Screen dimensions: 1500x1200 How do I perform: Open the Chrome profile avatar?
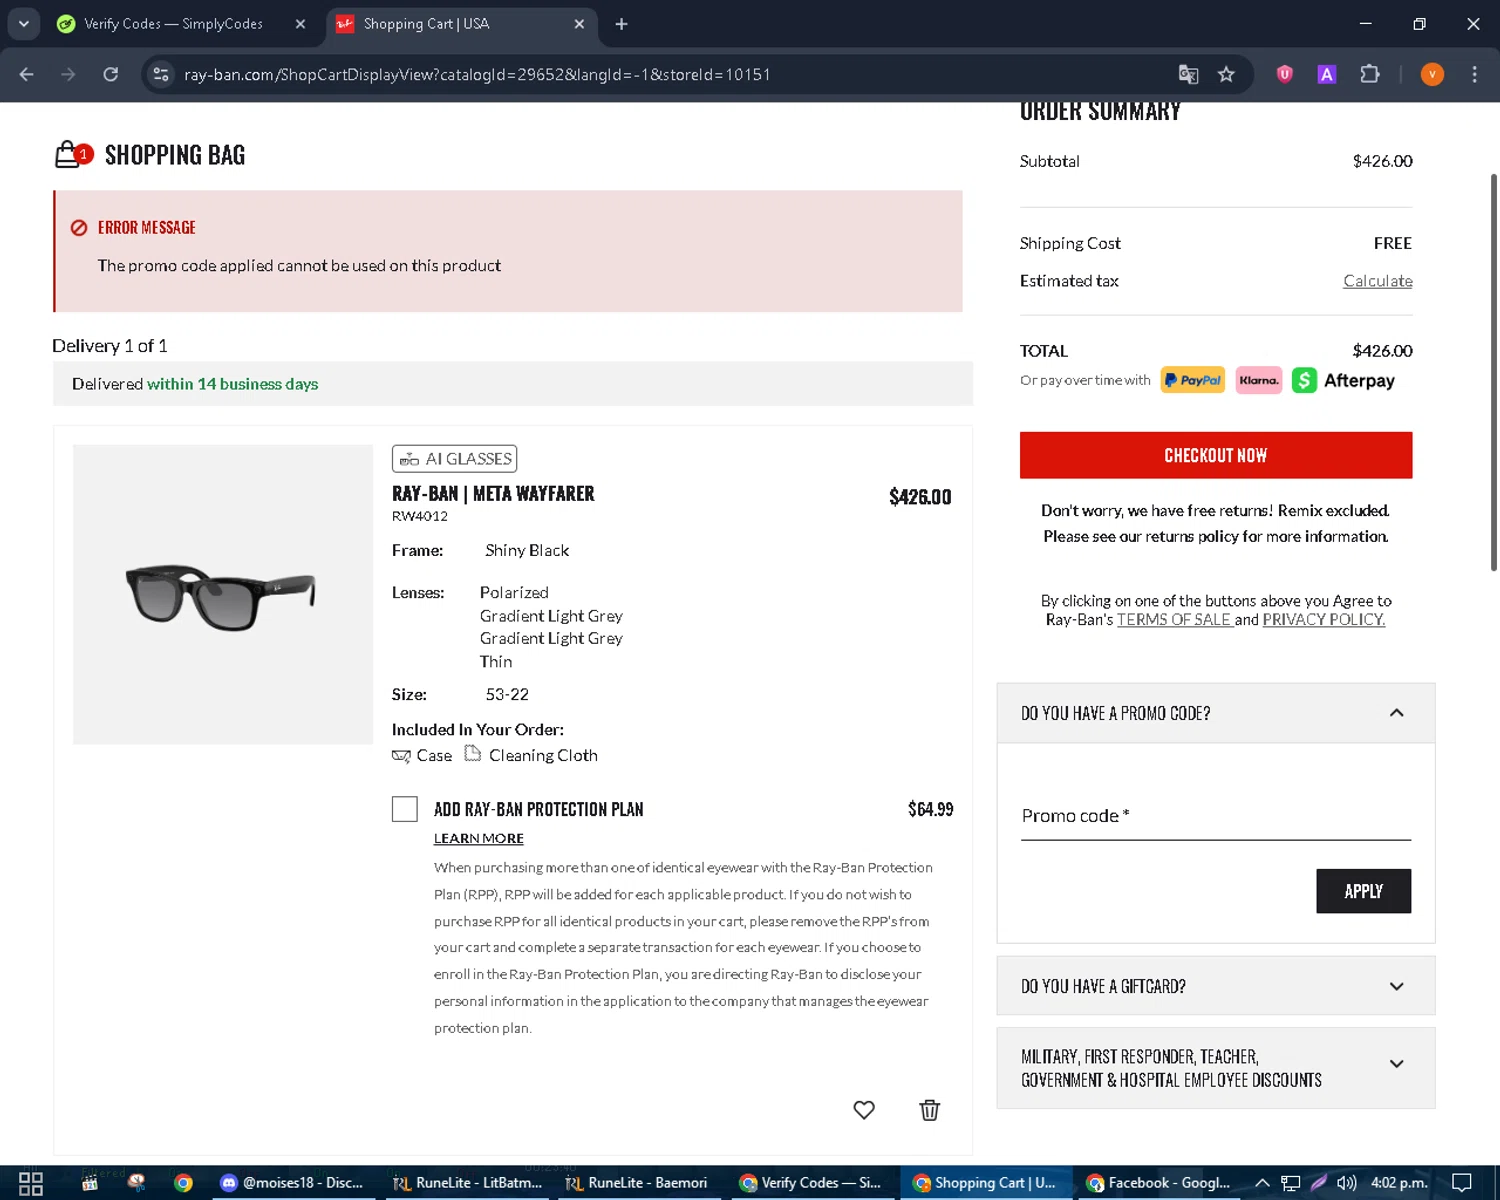pyautogui.click(x=1432, y=74)
